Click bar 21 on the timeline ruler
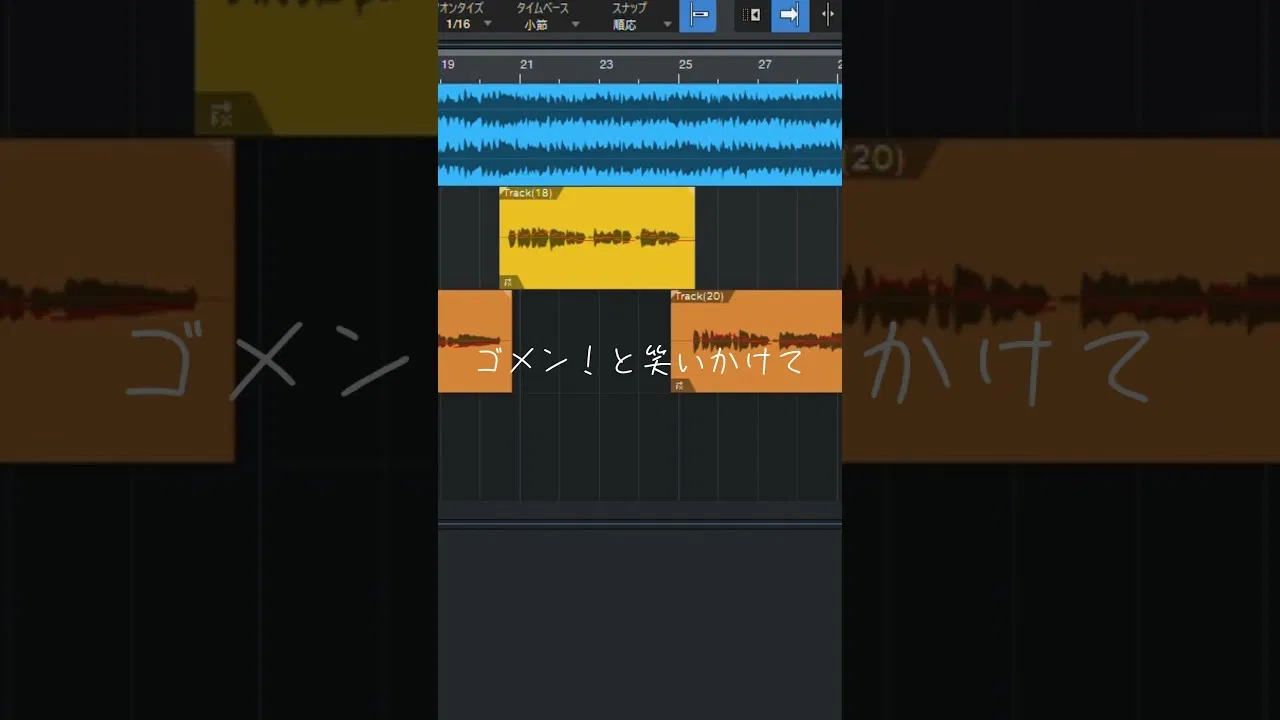Viewport: 1280px width, 720px height. [526, 64]
